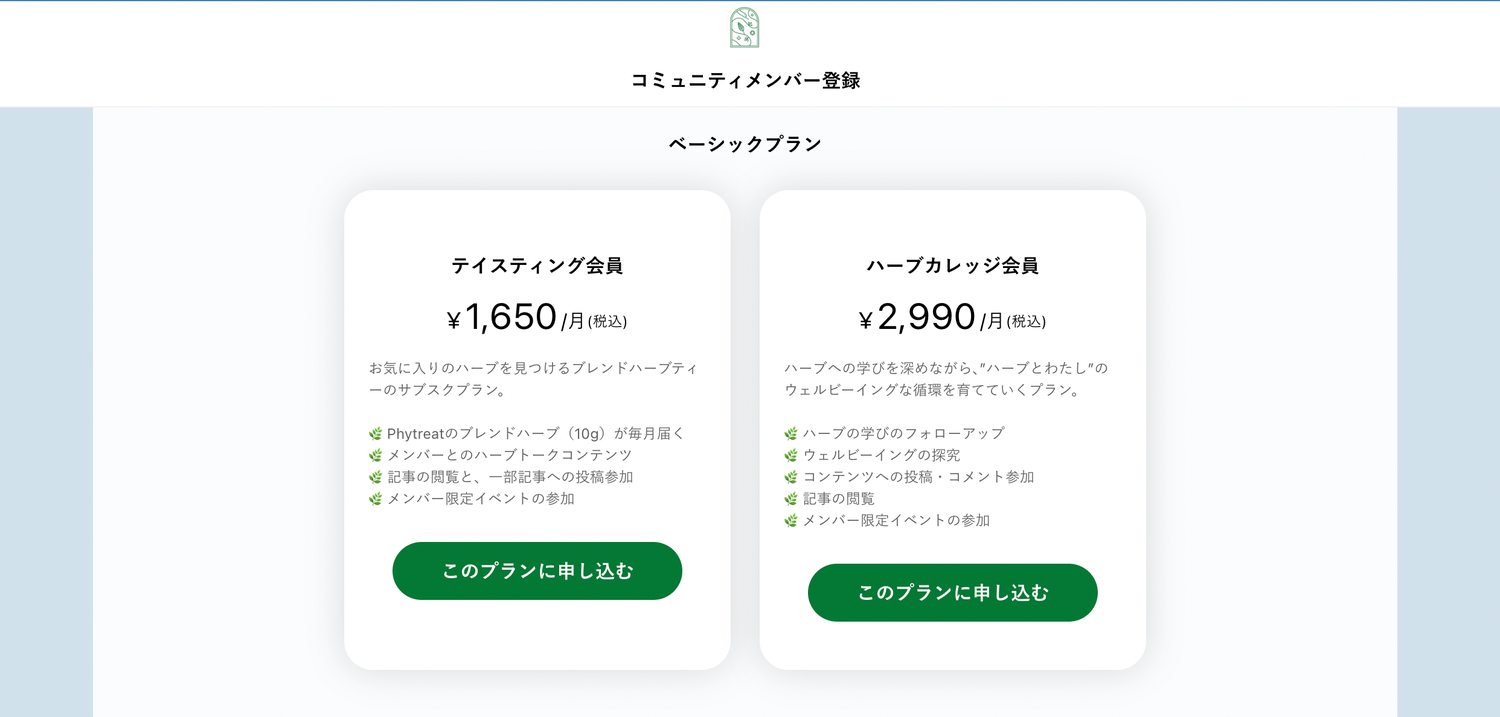Click the コミュニティメンバー登録 page title
1500x717 pixels.
tap(745, 80)
